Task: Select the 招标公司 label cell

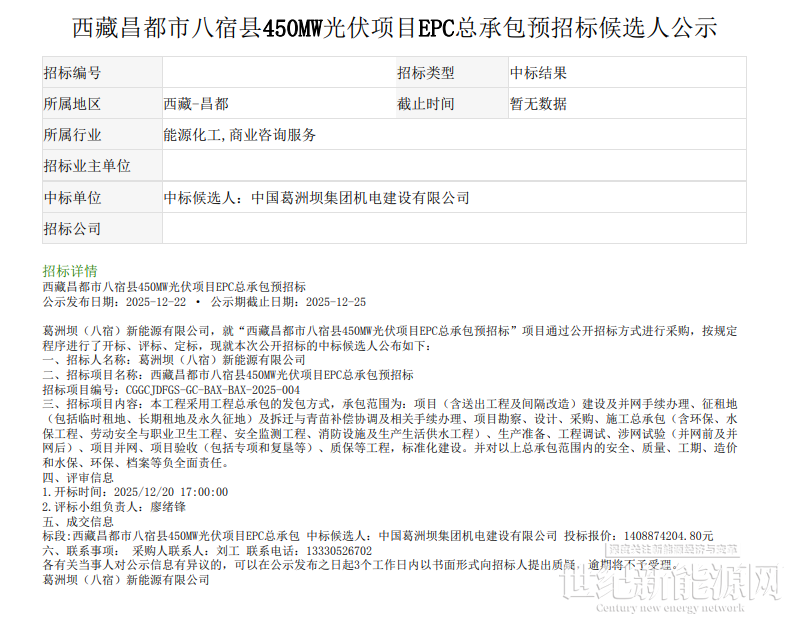Action: [x=72, y=229]
